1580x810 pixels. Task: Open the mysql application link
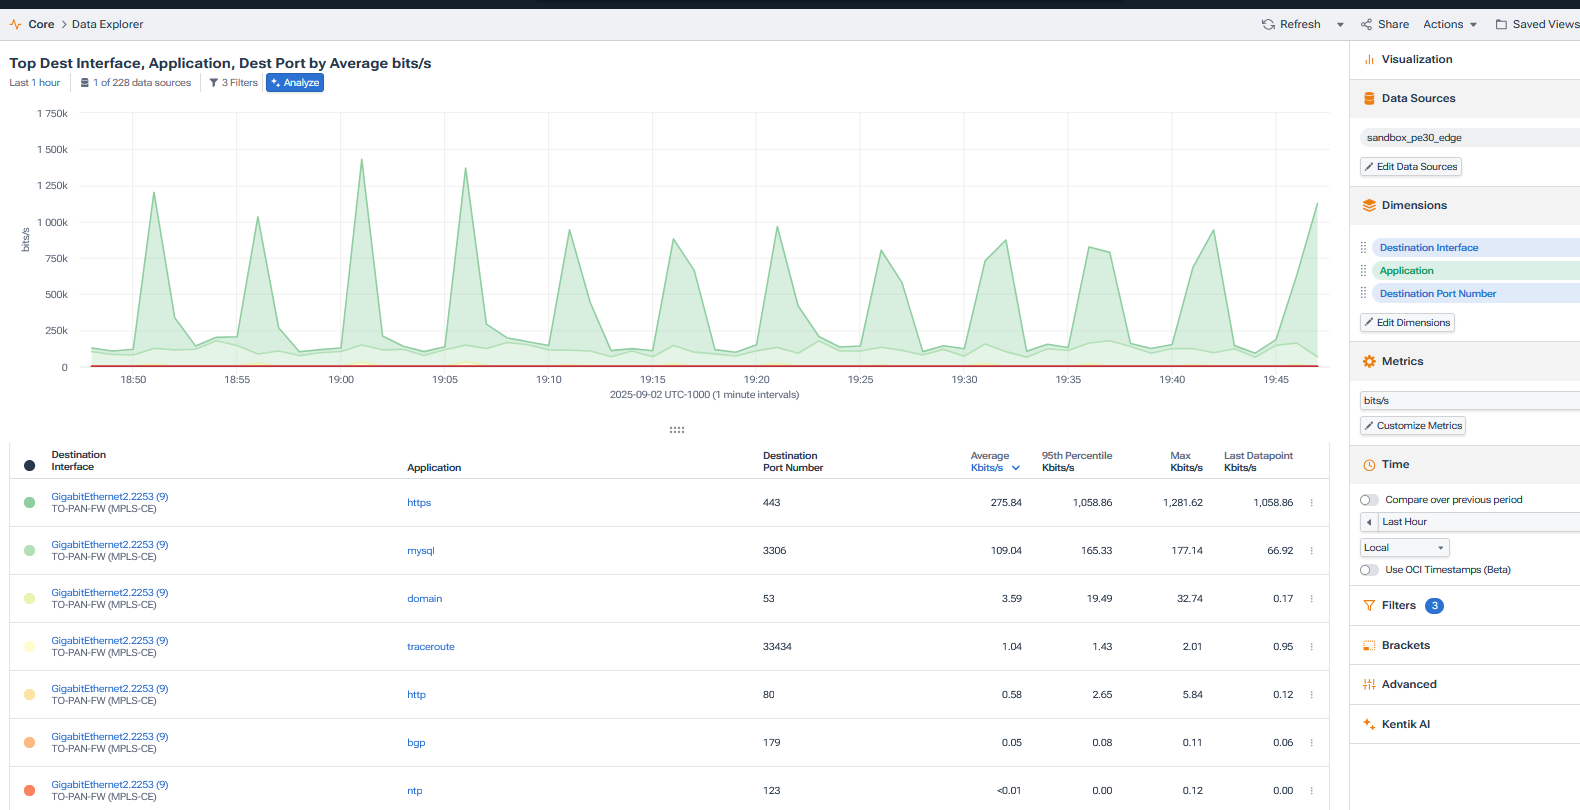[x=421, y=551]
